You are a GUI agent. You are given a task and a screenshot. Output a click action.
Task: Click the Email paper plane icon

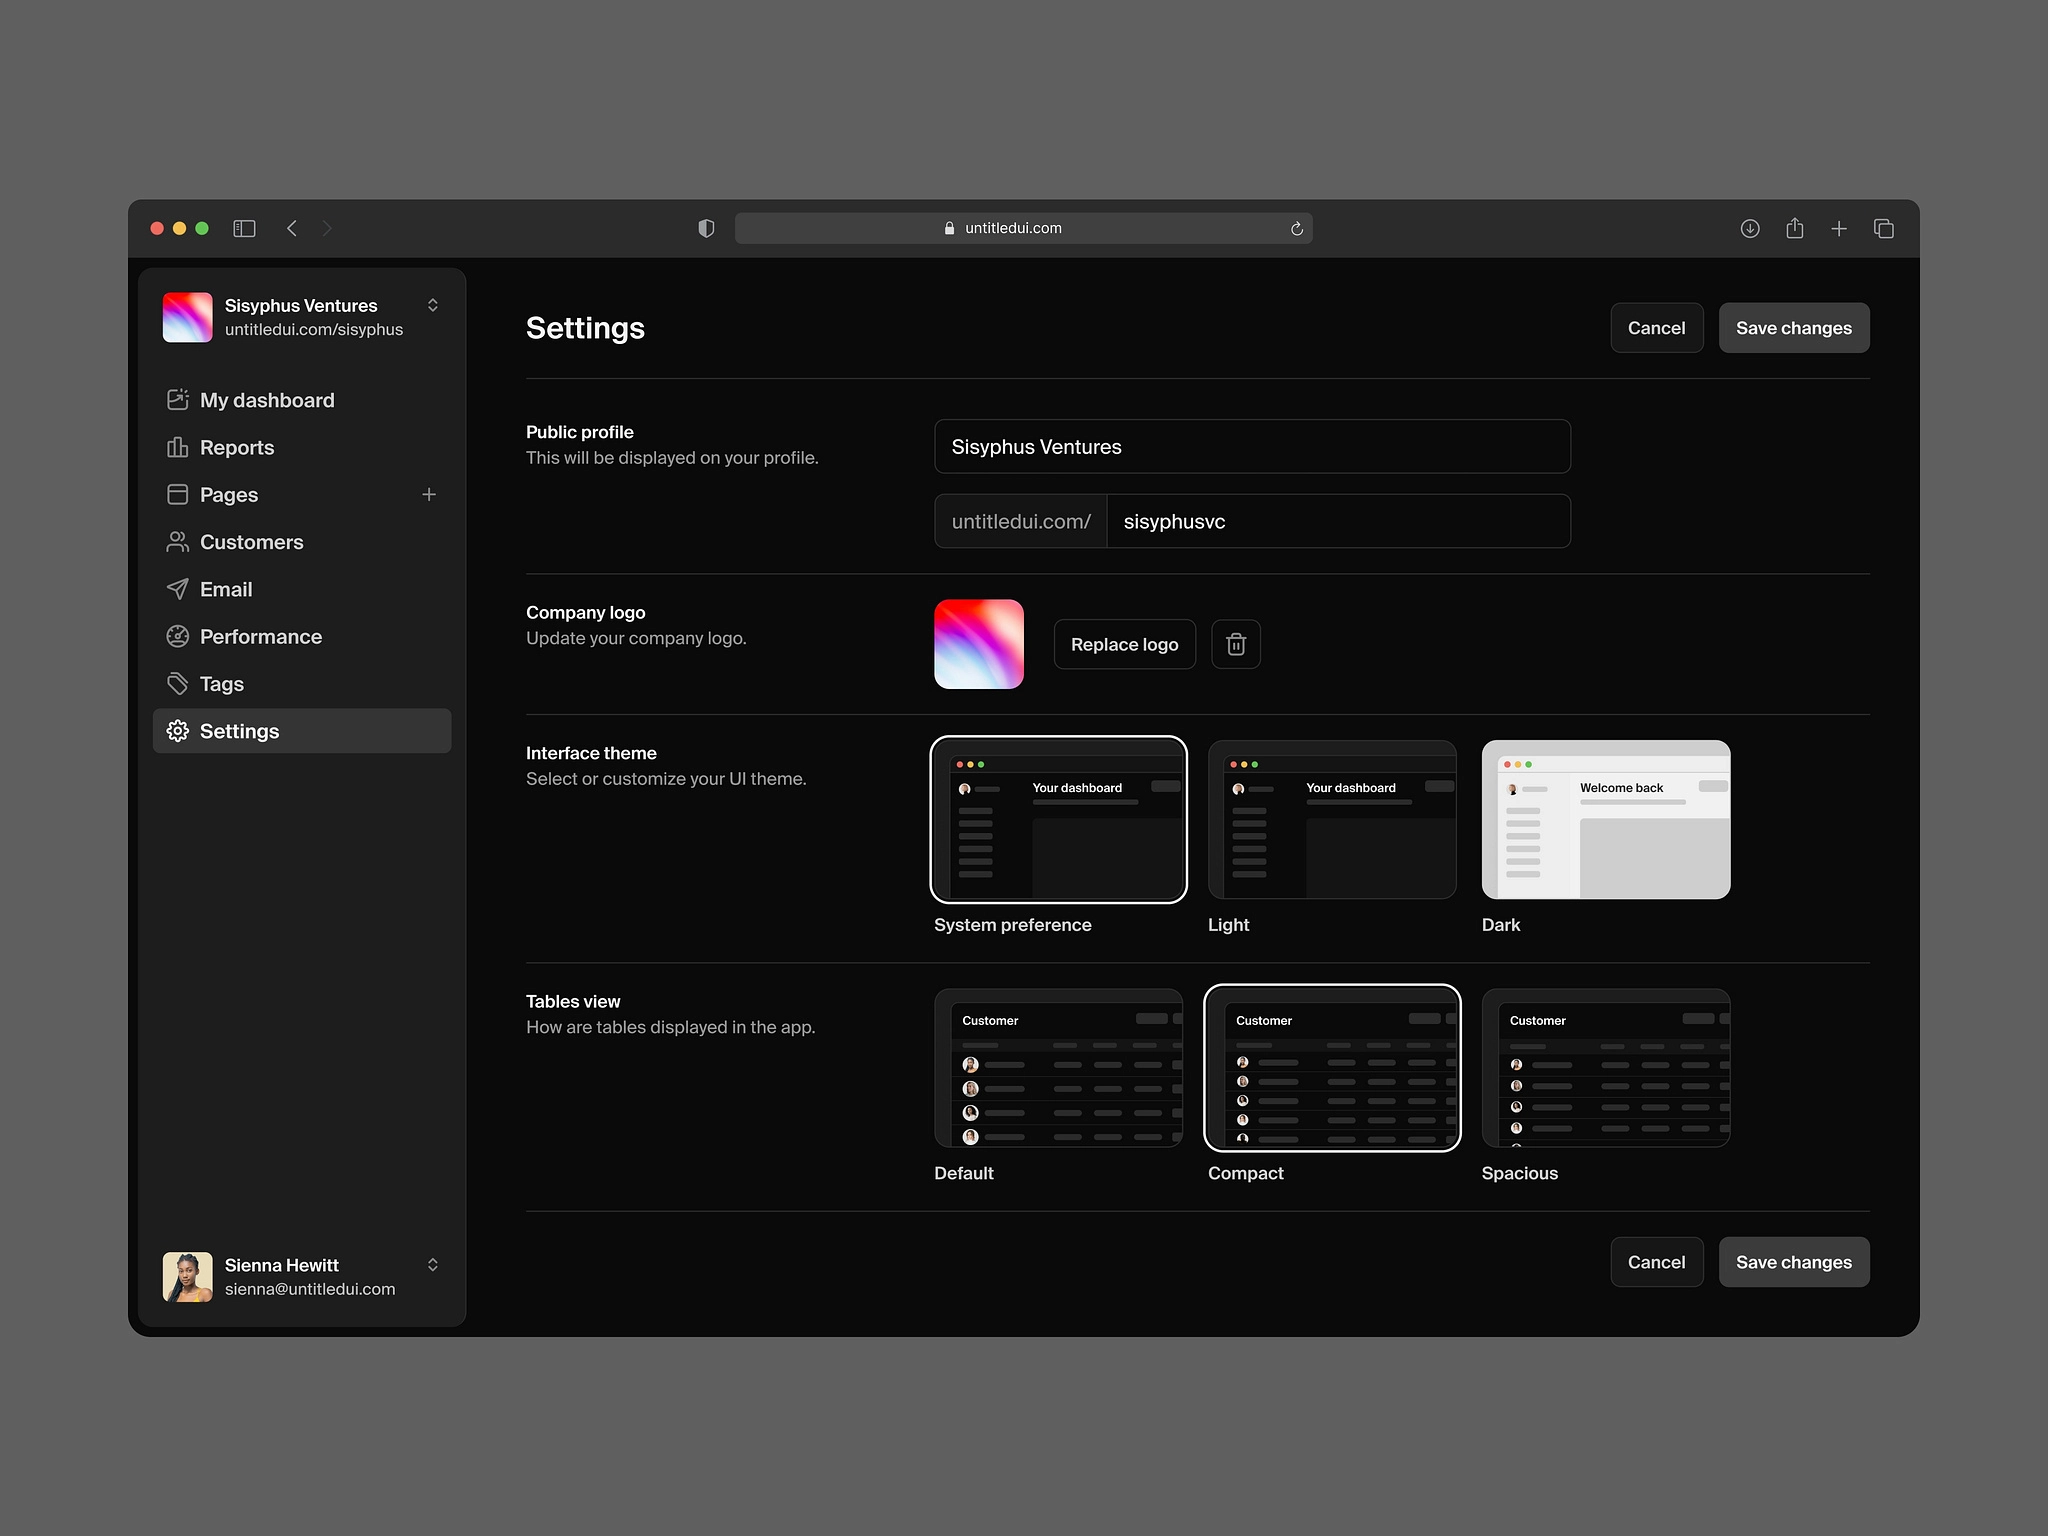pos(177,589)
